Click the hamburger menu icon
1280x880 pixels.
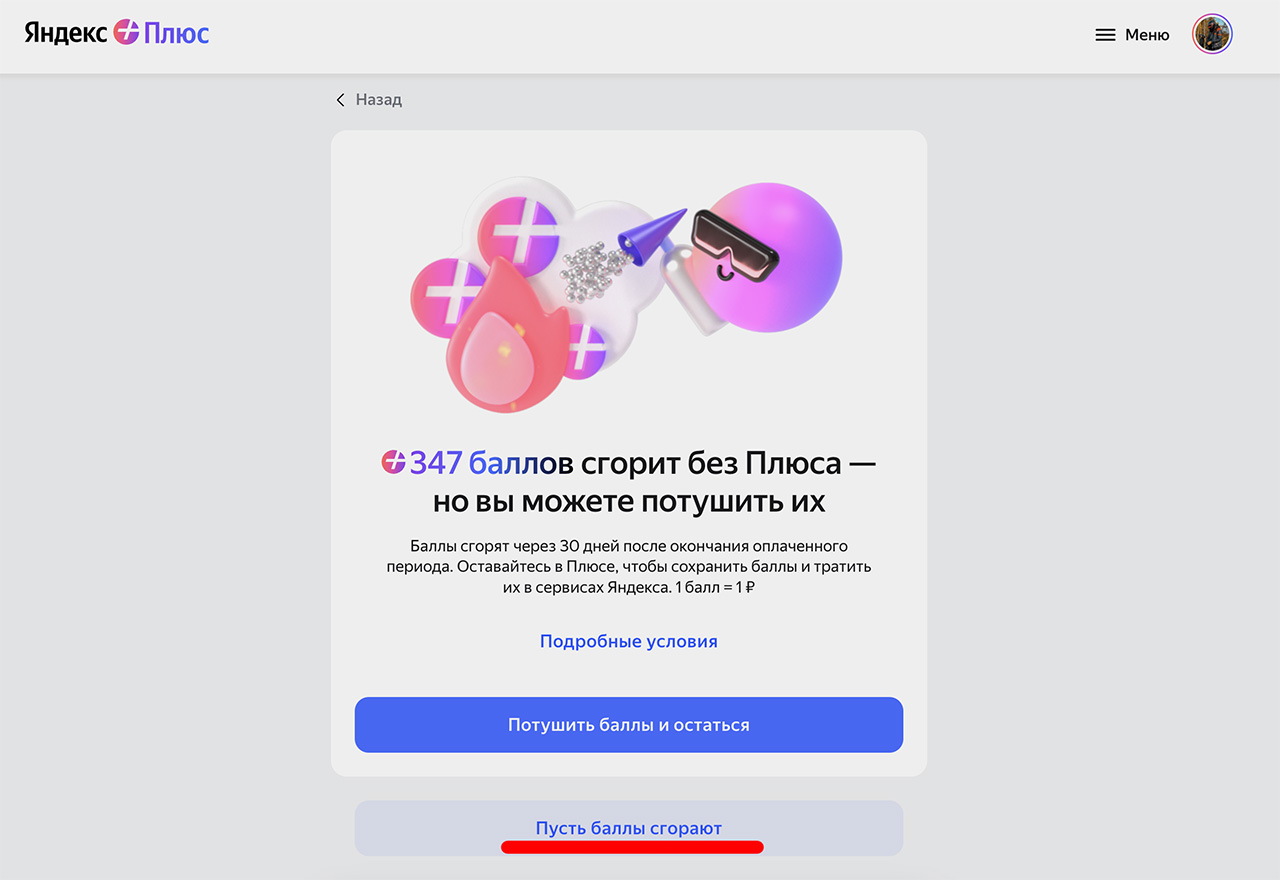[x=1105, y=35]
